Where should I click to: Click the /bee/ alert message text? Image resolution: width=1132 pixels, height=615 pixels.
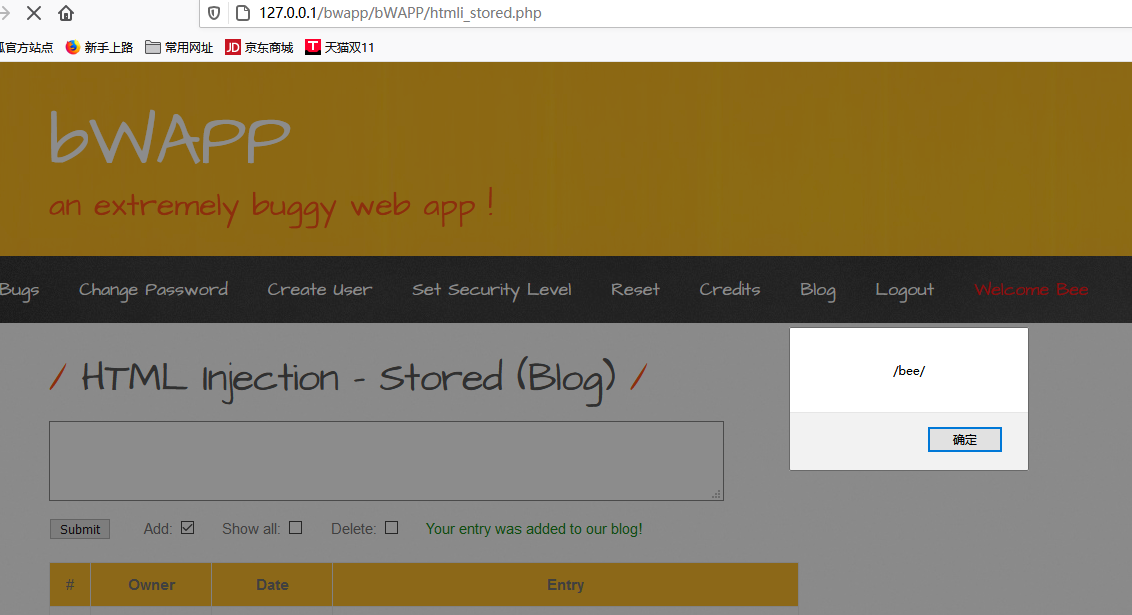tap(909, 371)
